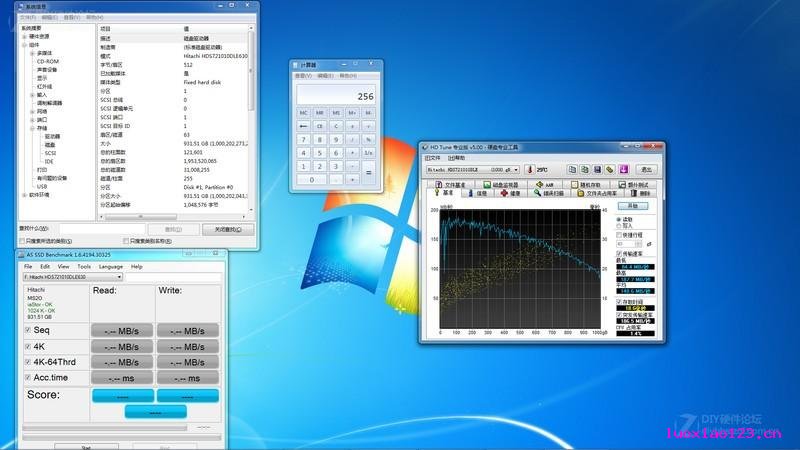Click the save screenshot floppy icon in HD Tune

pyautogui.click(x=597, y=169)
